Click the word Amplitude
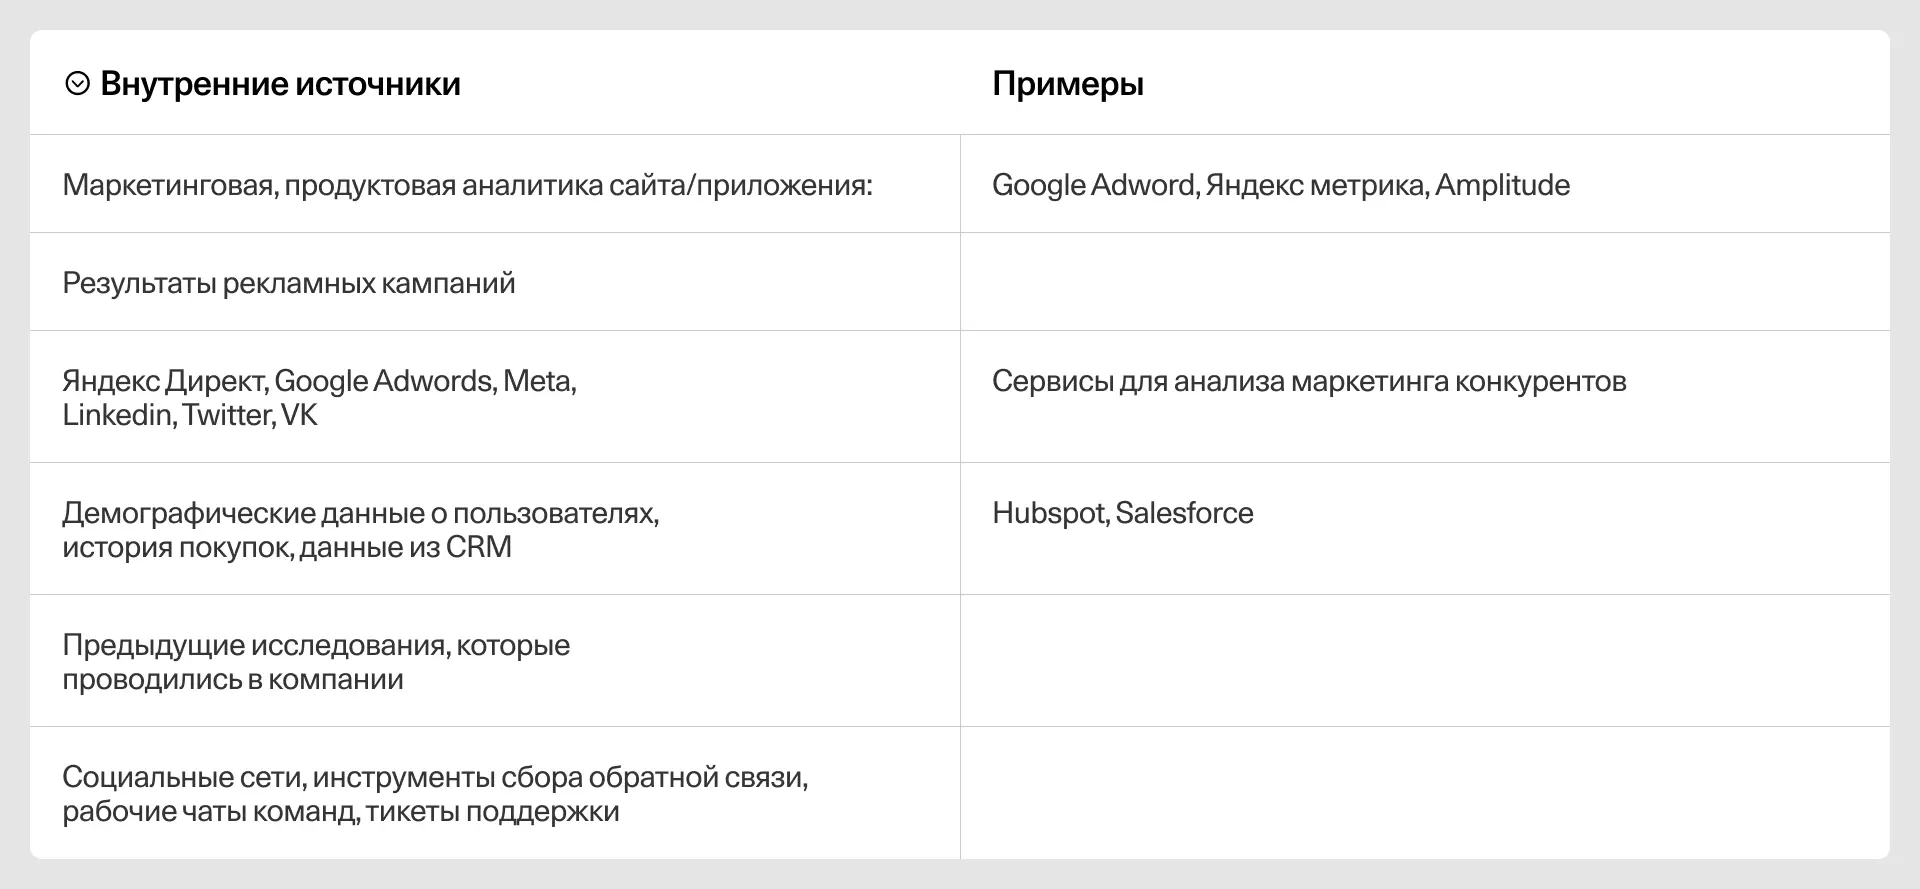The width and height of the screenshot is (1920, 889). (x=1502, y=185)
